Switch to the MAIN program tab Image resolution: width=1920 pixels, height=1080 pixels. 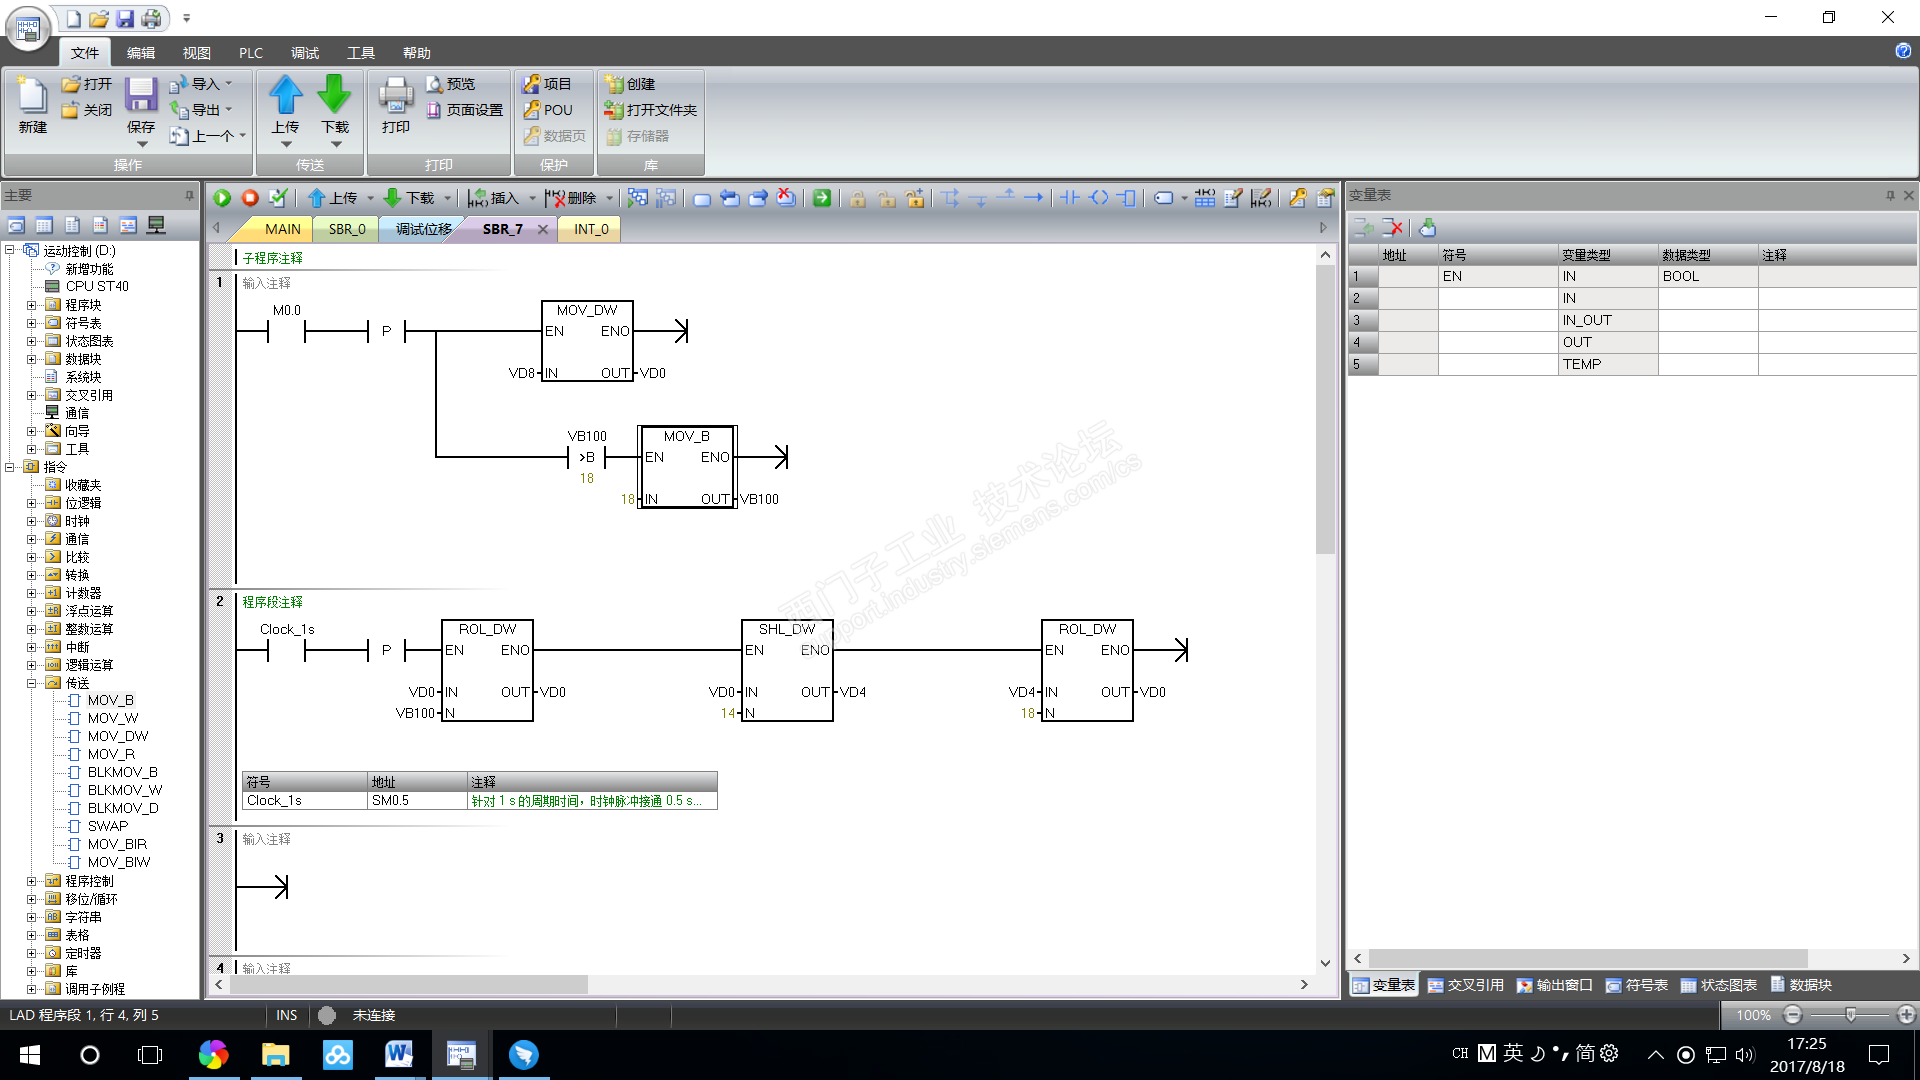coord(282,229)
